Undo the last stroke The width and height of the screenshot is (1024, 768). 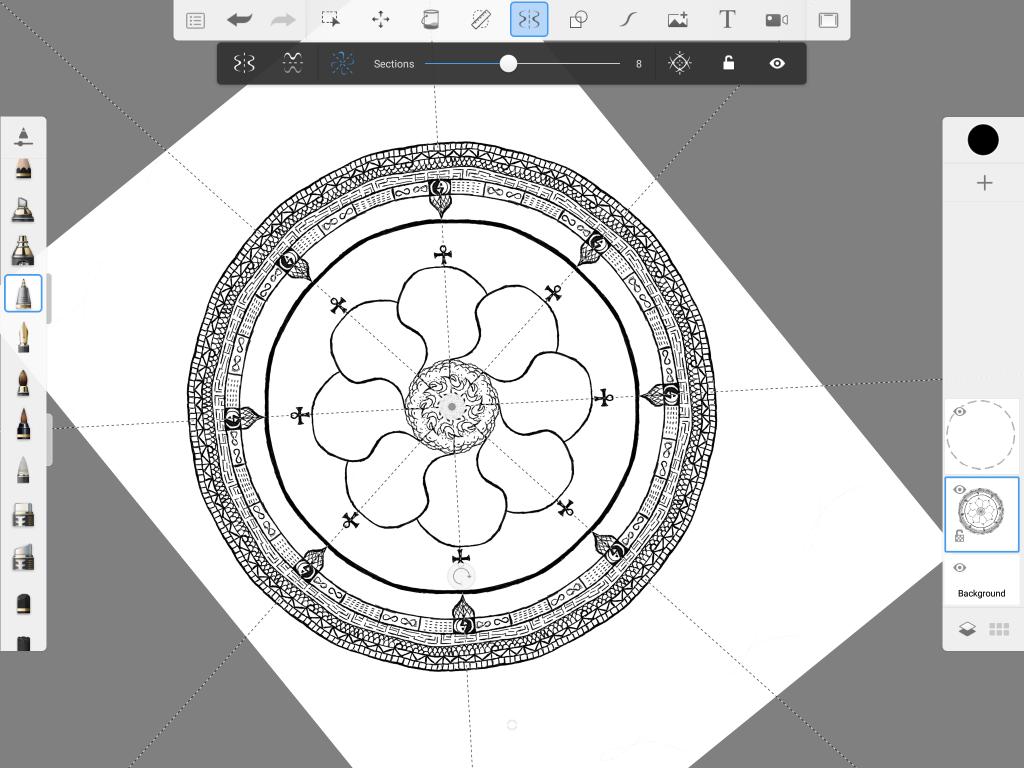click(240, 20)
